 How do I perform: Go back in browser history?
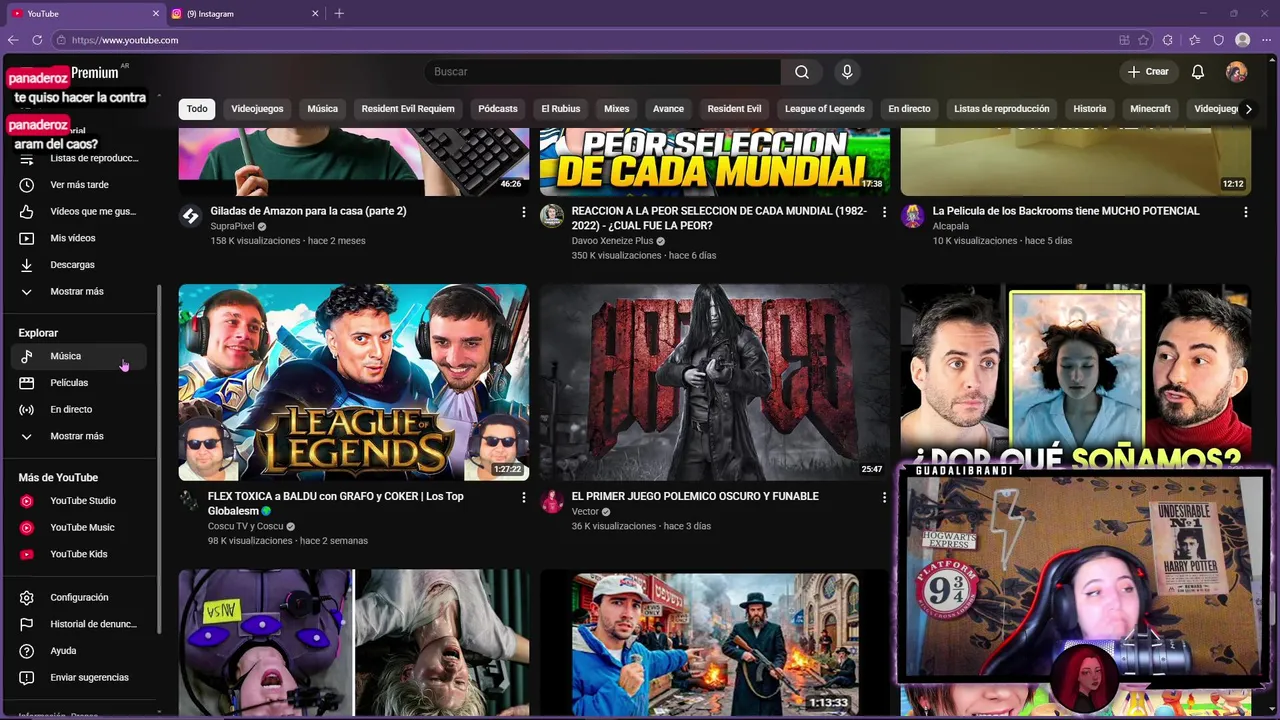click(12, 40)
